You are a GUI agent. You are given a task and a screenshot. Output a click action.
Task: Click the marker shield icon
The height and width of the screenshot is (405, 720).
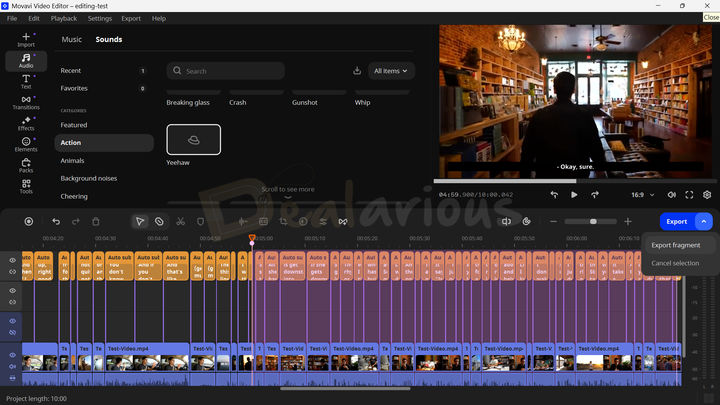pos(200,221)
